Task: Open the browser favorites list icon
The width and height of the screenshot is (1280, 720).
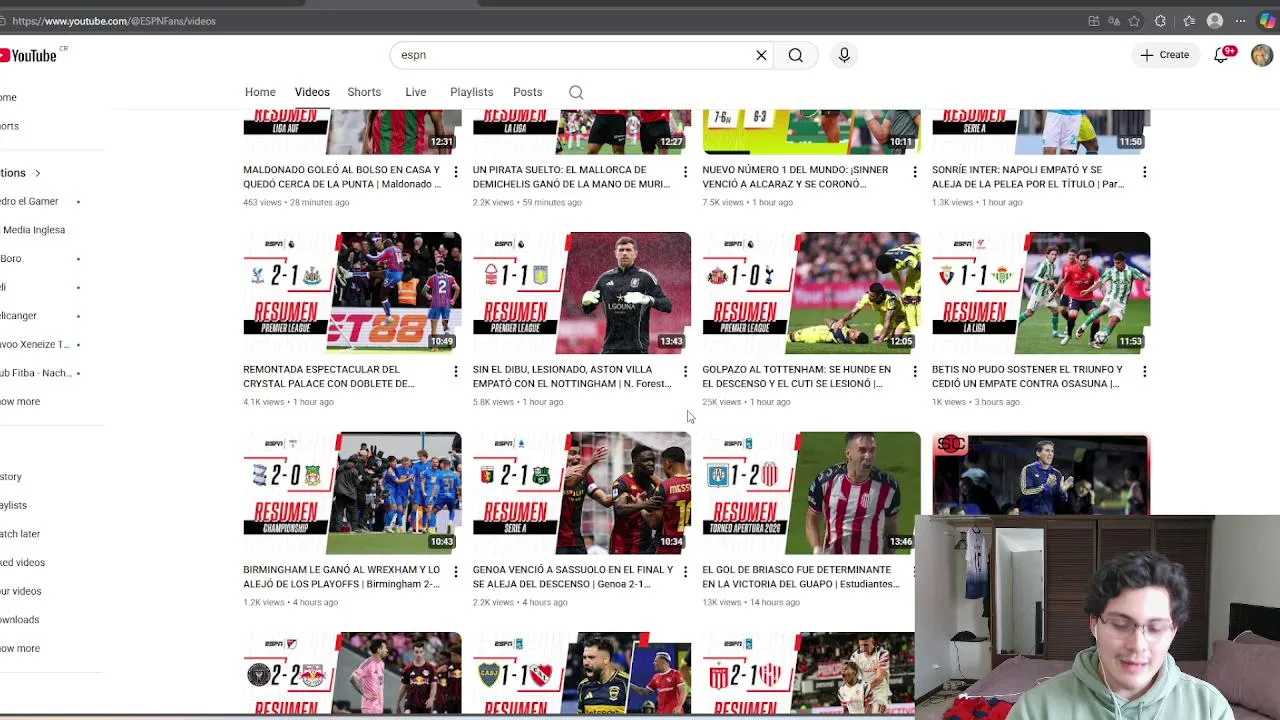Action: 1188,21
